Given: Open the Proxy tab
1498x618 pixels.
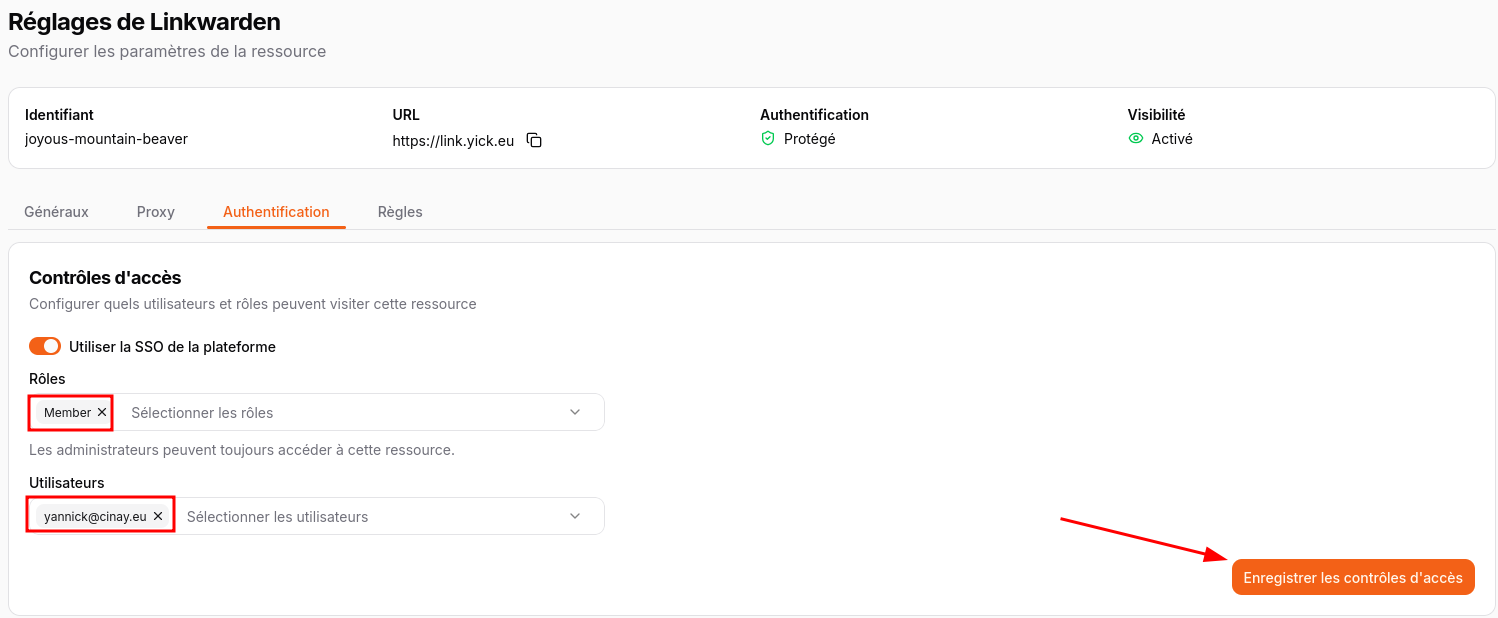Looking at the screenshot, I should pyautogui.click(x=156, y=212).
